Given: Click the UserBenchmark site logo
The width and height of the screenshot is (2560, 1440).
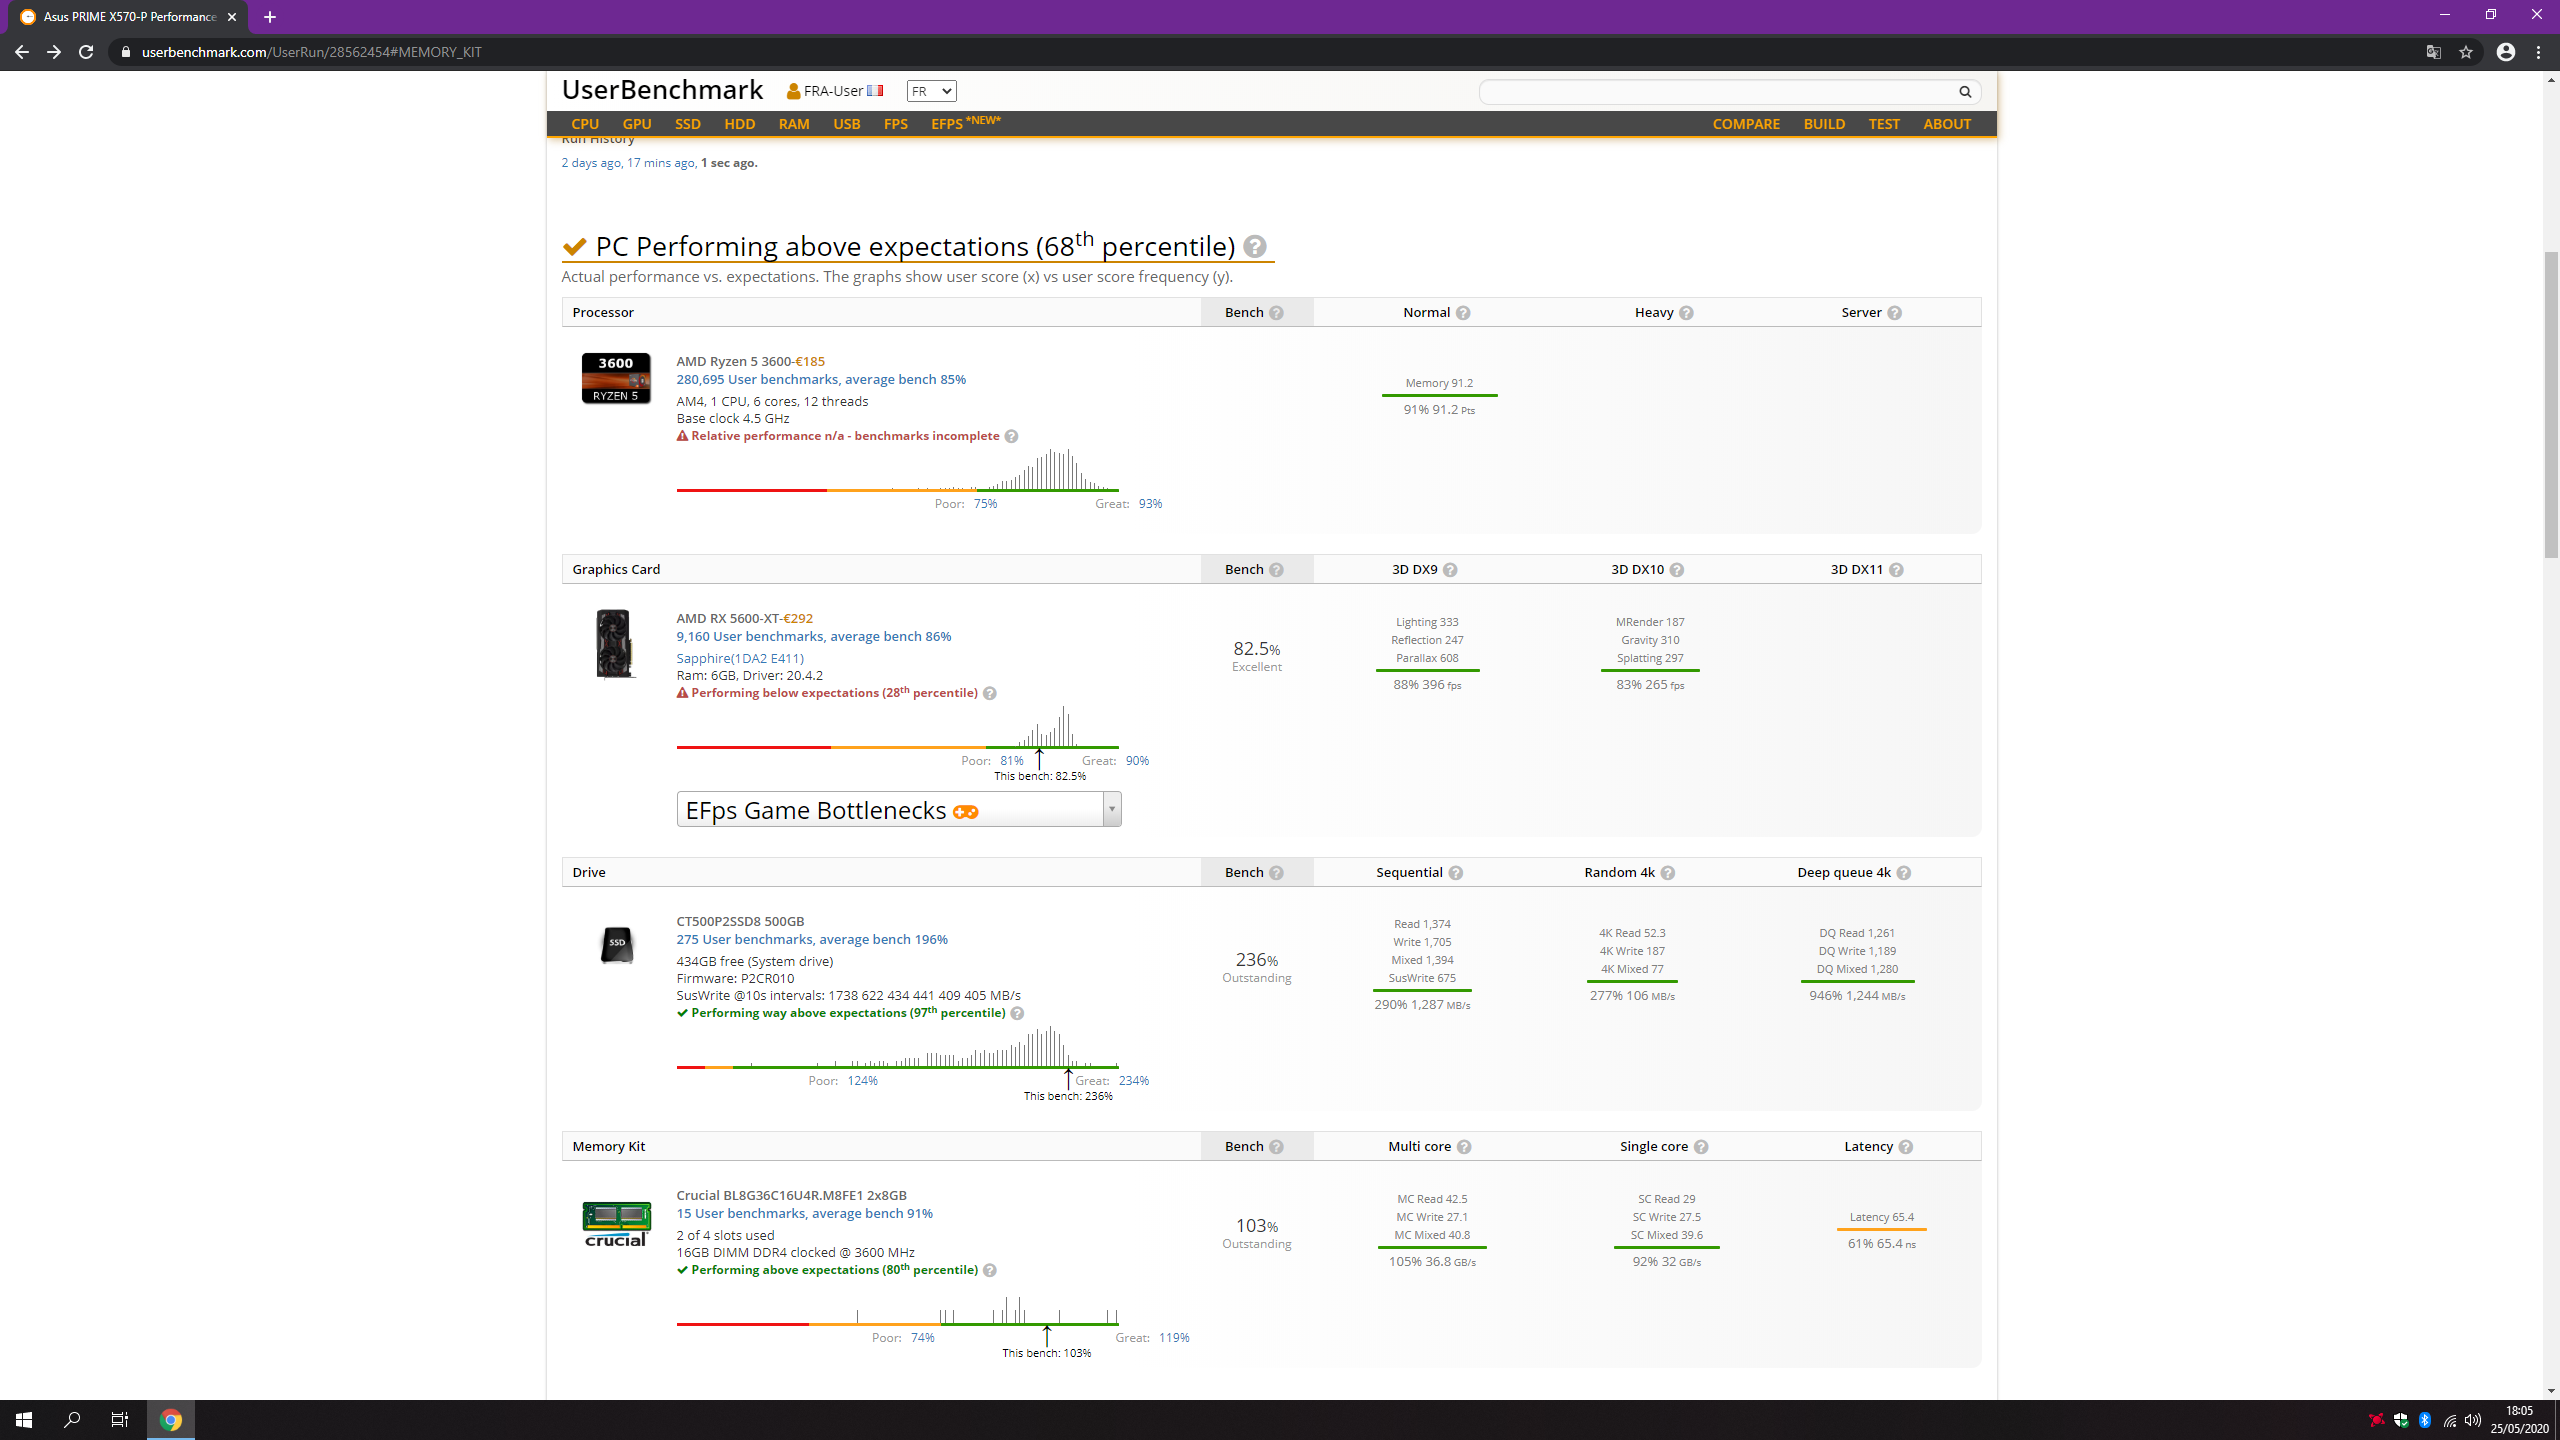Looking at the screenshot, I should 662,90.
